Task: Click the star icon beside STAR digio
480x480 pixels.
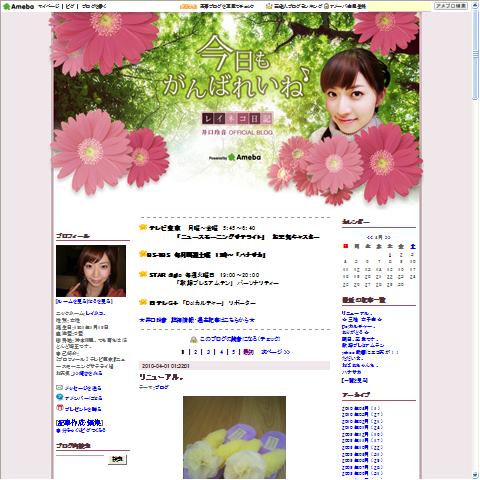Action: [x=143, y=274]
